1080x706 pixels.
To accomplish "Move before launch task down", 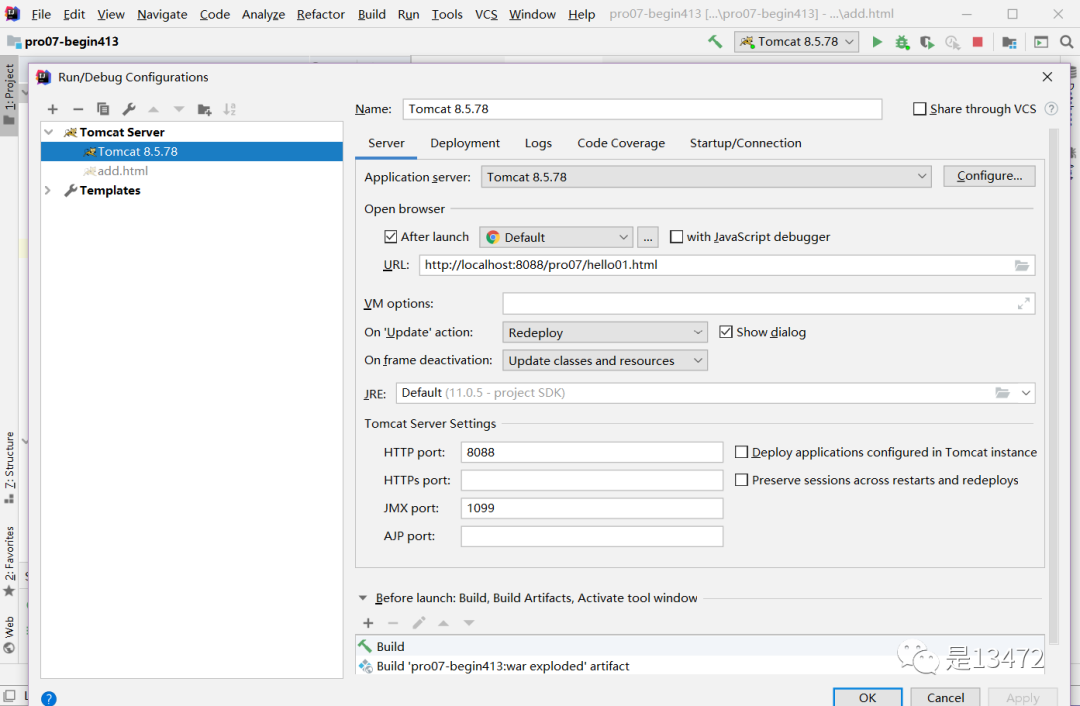I will tap(469, 623).
